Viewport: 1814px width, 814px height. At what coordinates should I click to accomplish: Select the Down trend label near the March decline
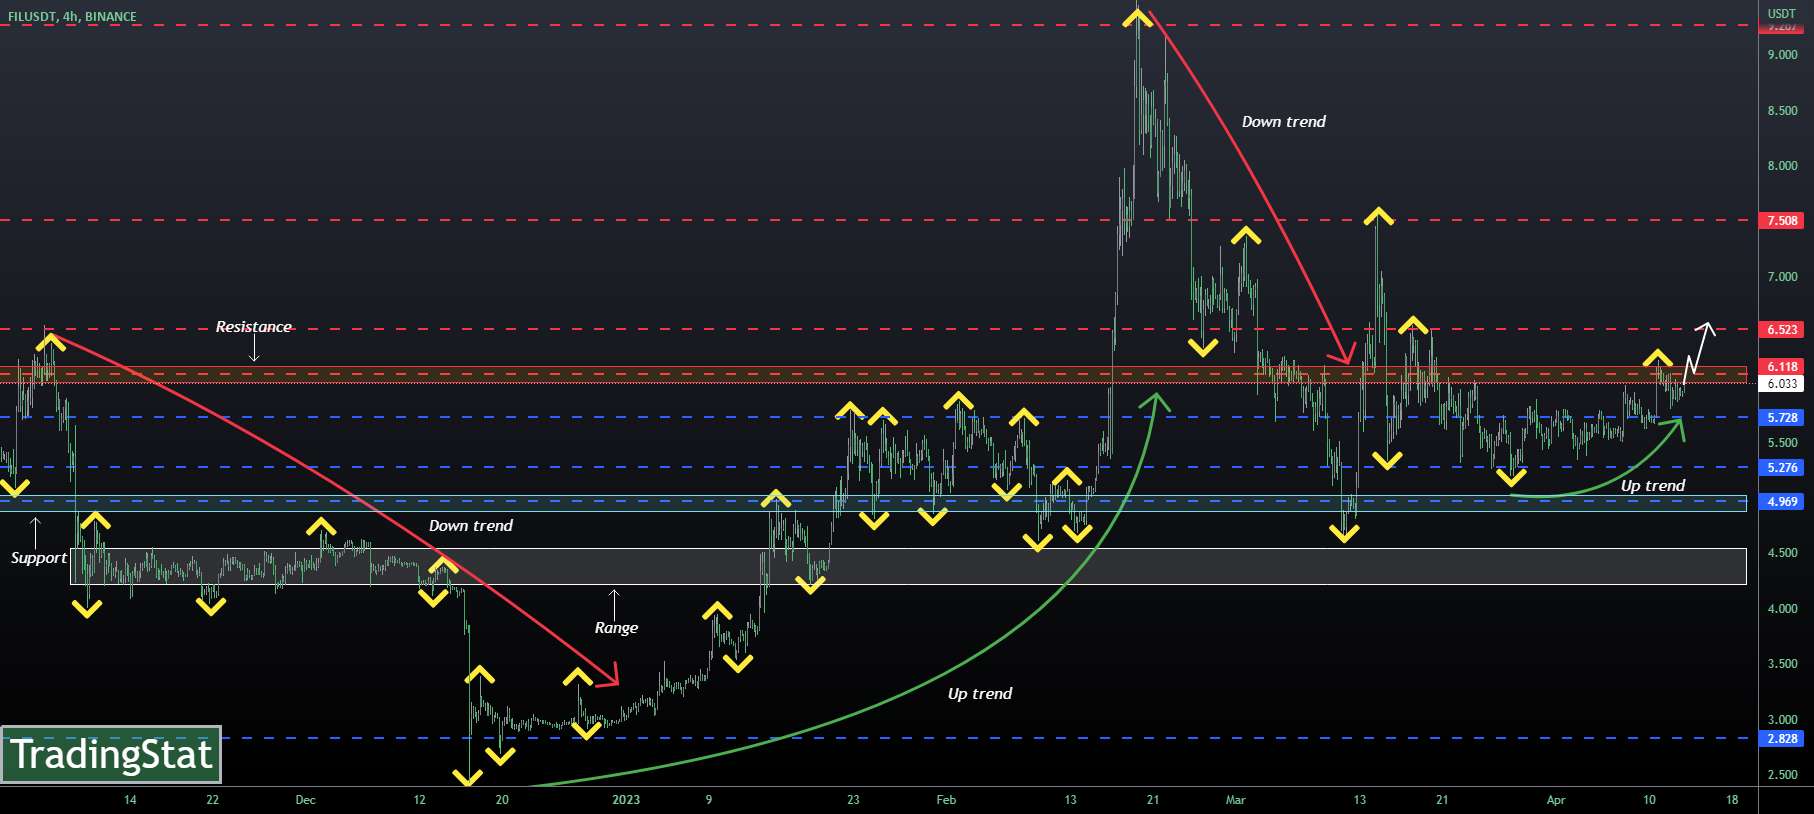pyautogui.click(x=1284, y=122)
